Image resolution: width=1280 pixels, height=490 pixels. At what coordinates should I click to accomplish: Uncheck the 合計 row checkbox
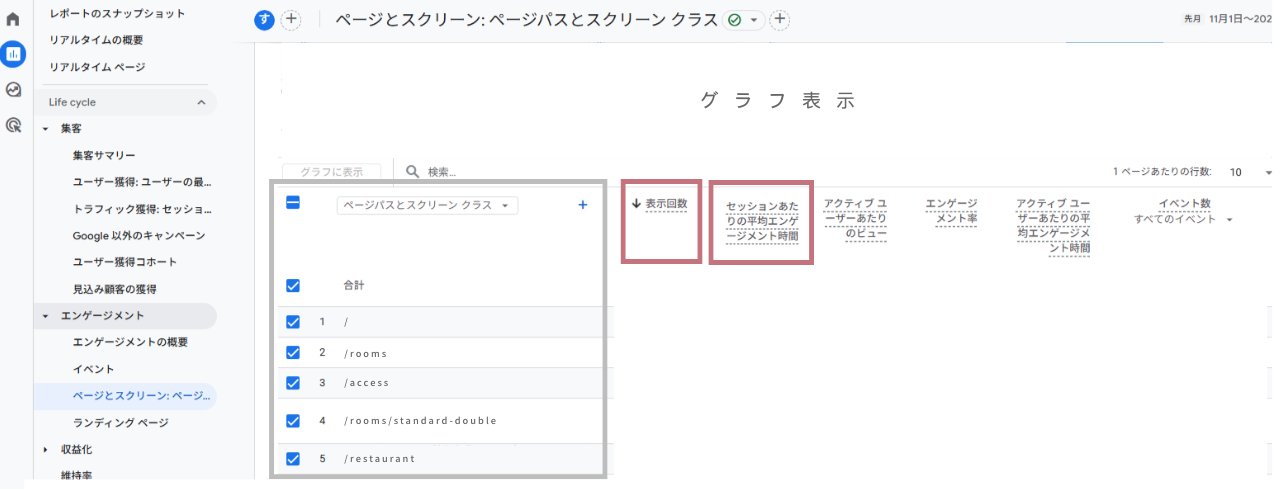[x=293, y=286]
